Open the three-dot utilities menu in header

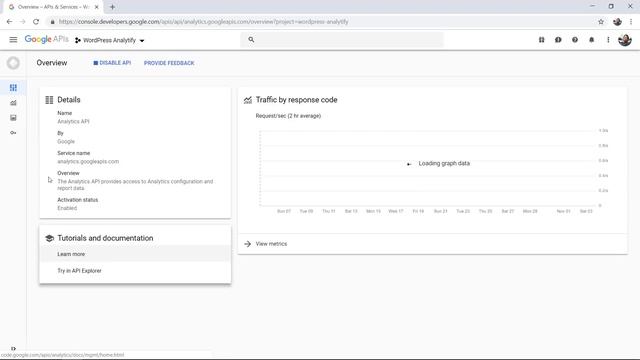[608, 40]
